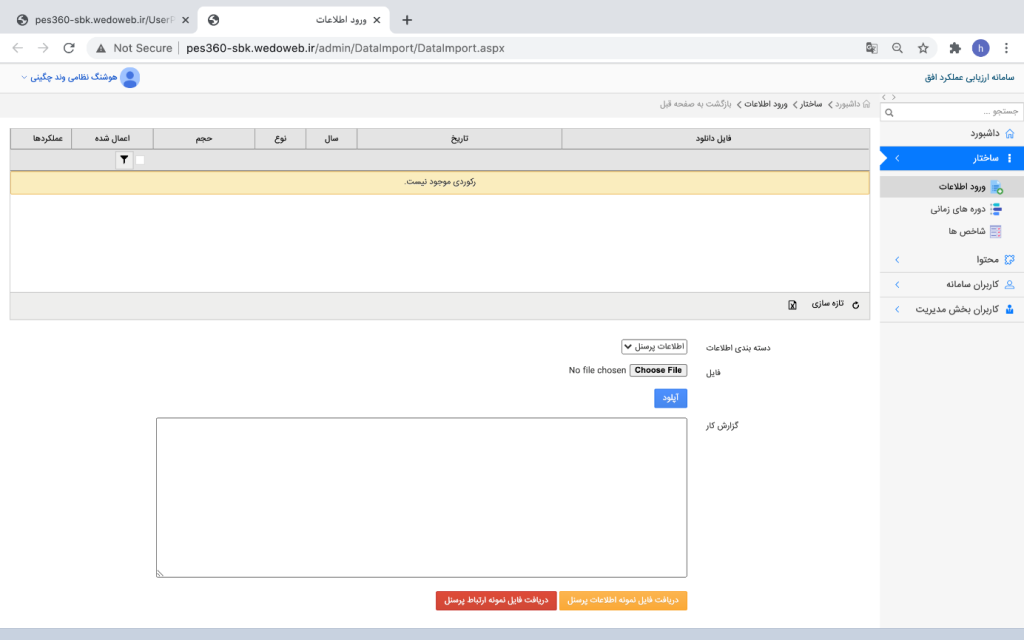The height and width of the screenshot is (640, 1024).
Task: Click the browser translate page icon
Action: point(871,48)
